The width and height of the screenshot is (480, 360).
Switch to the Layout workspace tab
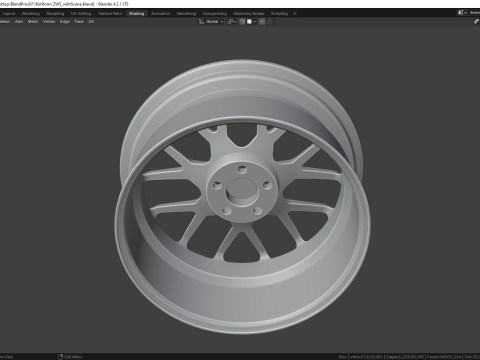(x=9, y=14)
